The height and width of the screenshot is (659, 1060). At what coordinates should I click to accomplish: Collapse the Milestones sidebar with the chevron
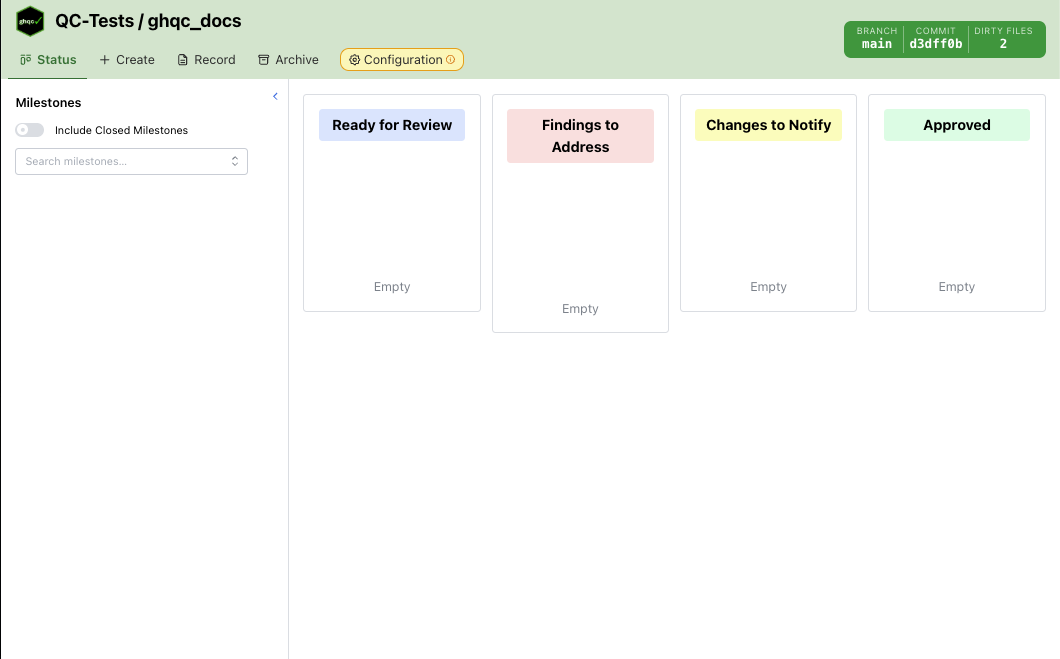pos(275,96)
